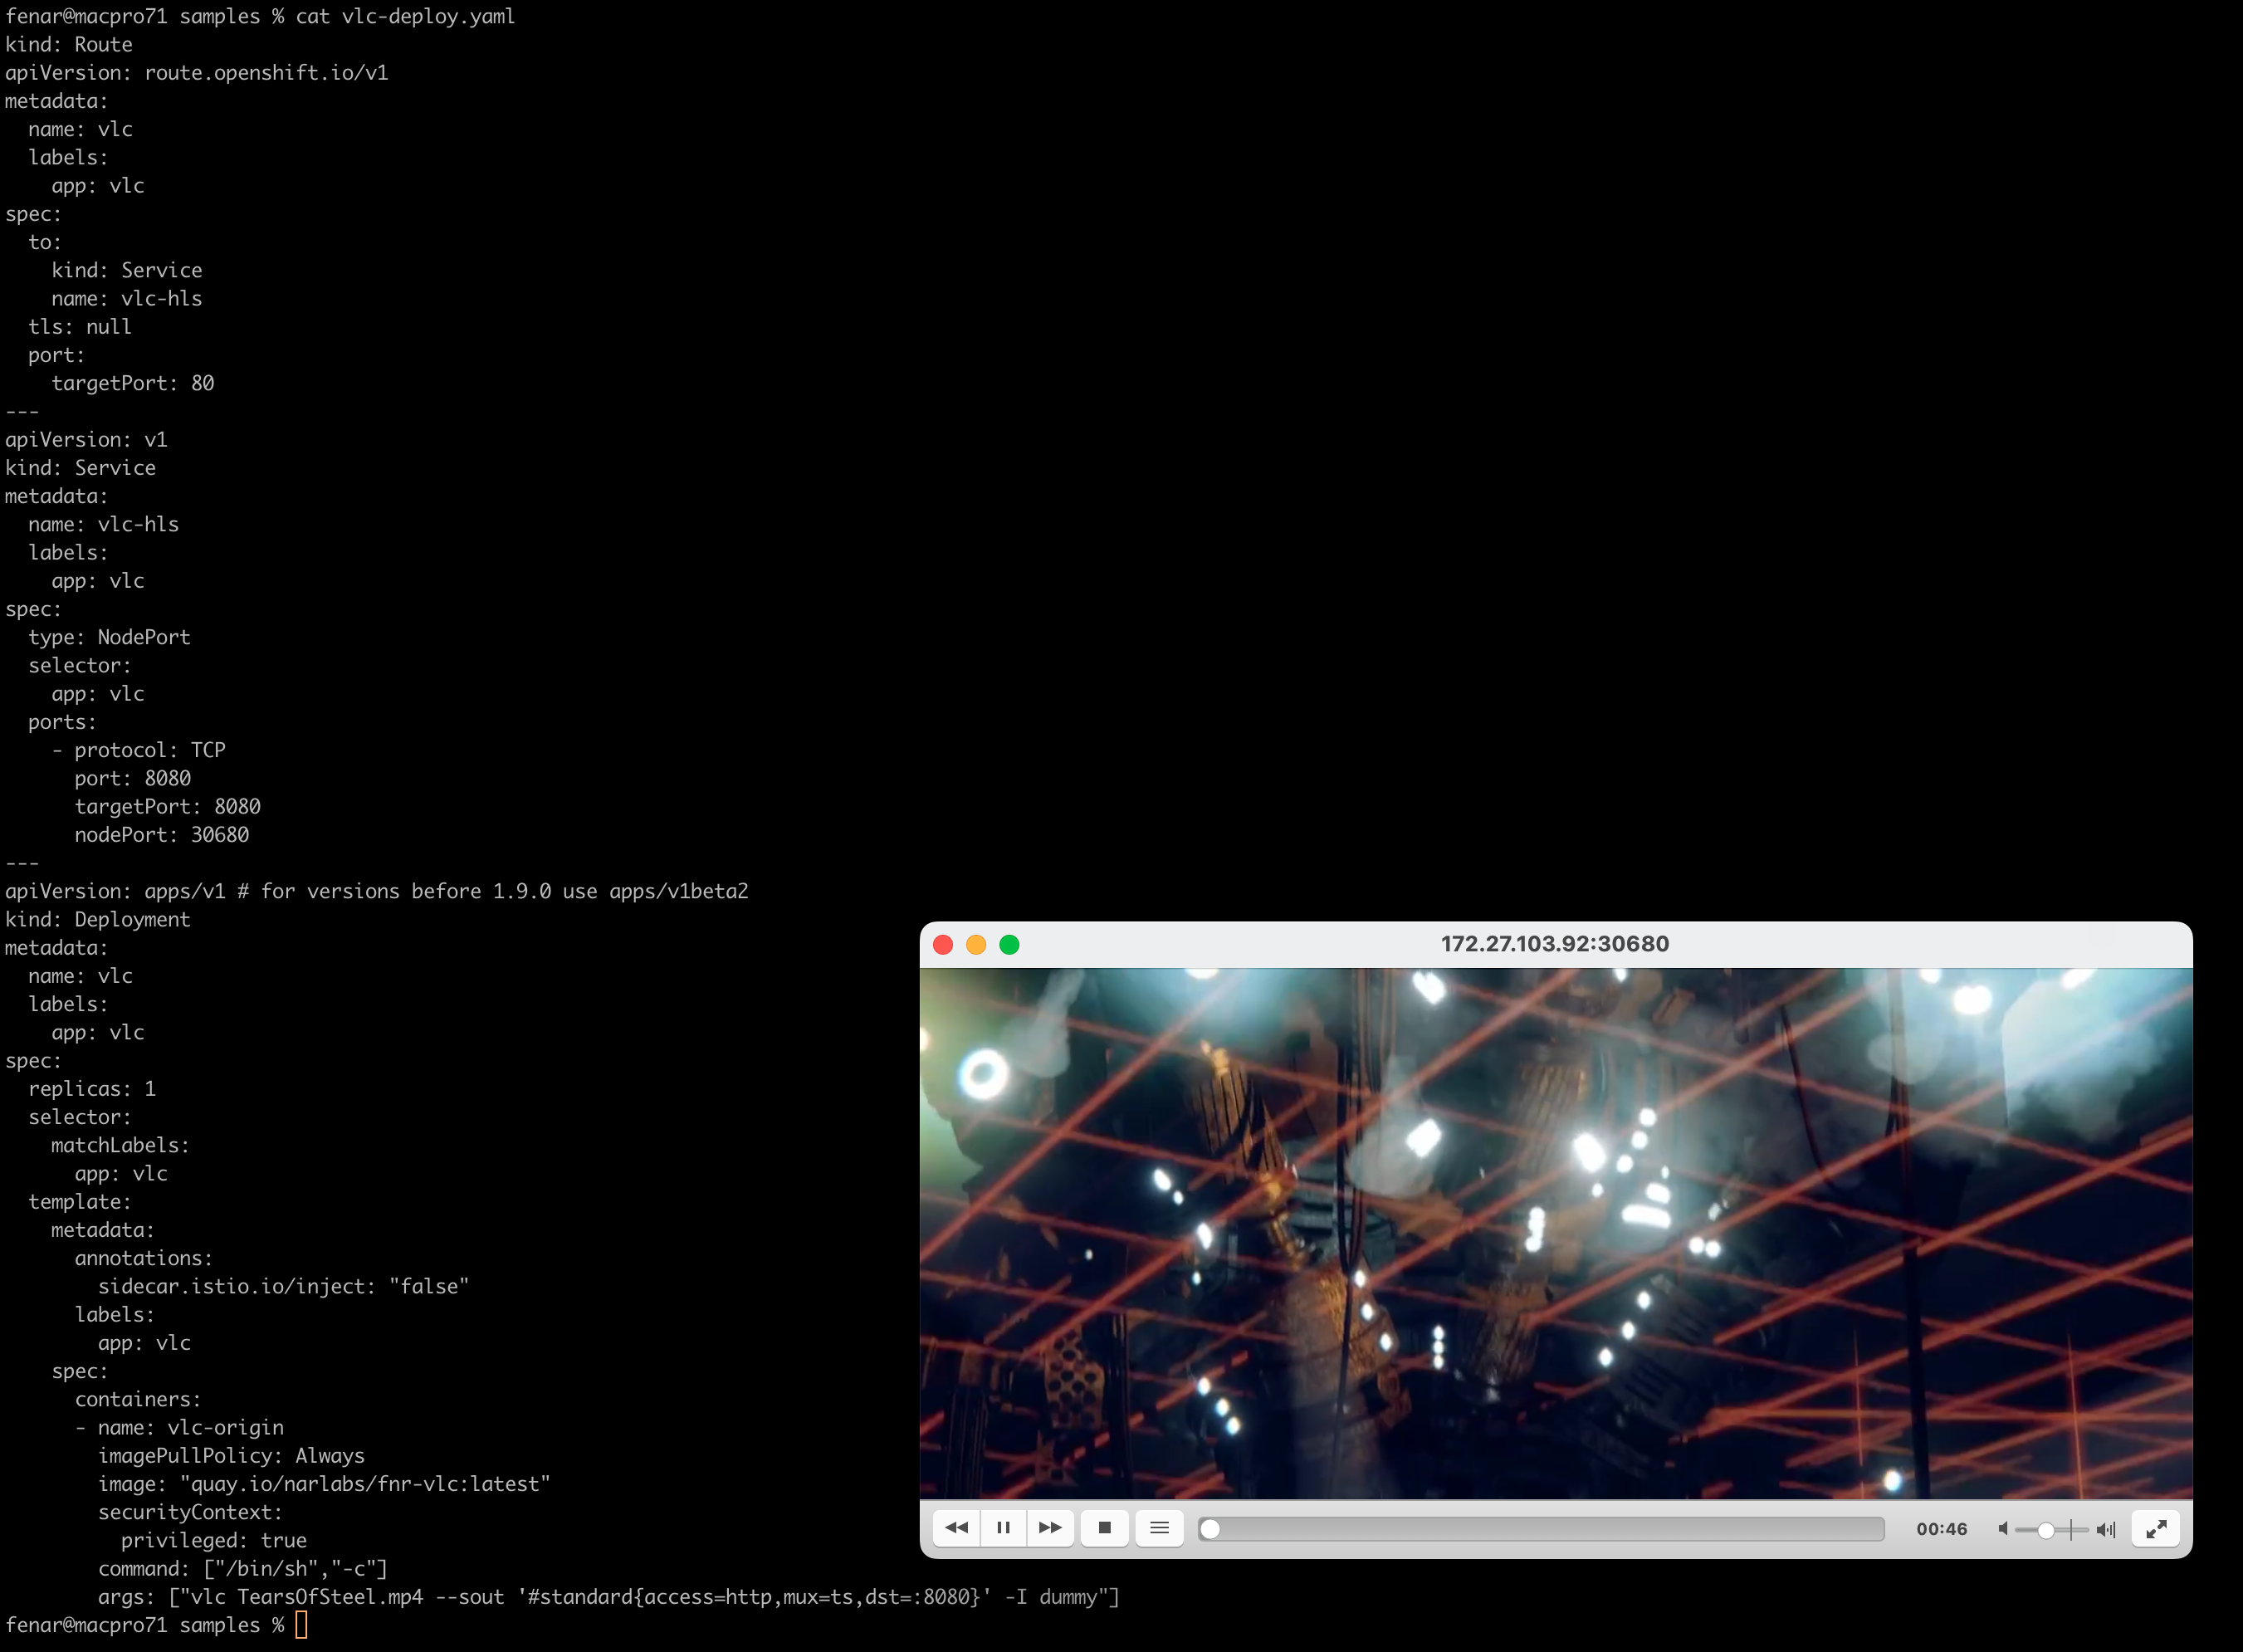Close the VLC player window
Viewport: 2243px width, 1652px height.
coord(943,945)
